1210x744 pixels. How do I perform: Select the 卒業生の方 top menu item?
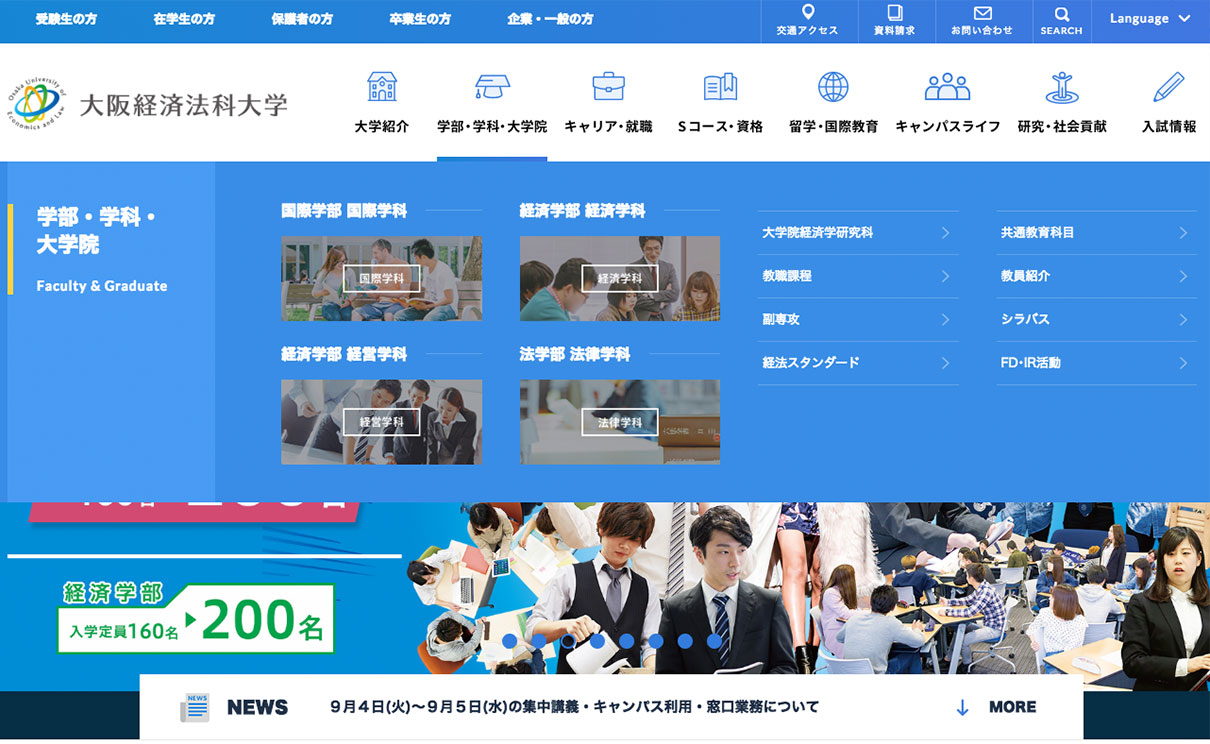[420, 19]
